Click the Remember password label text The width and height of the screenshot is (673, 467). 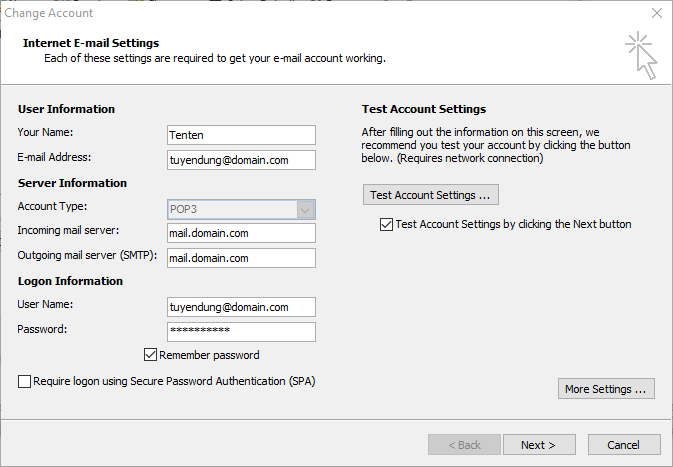click(209, 355)
